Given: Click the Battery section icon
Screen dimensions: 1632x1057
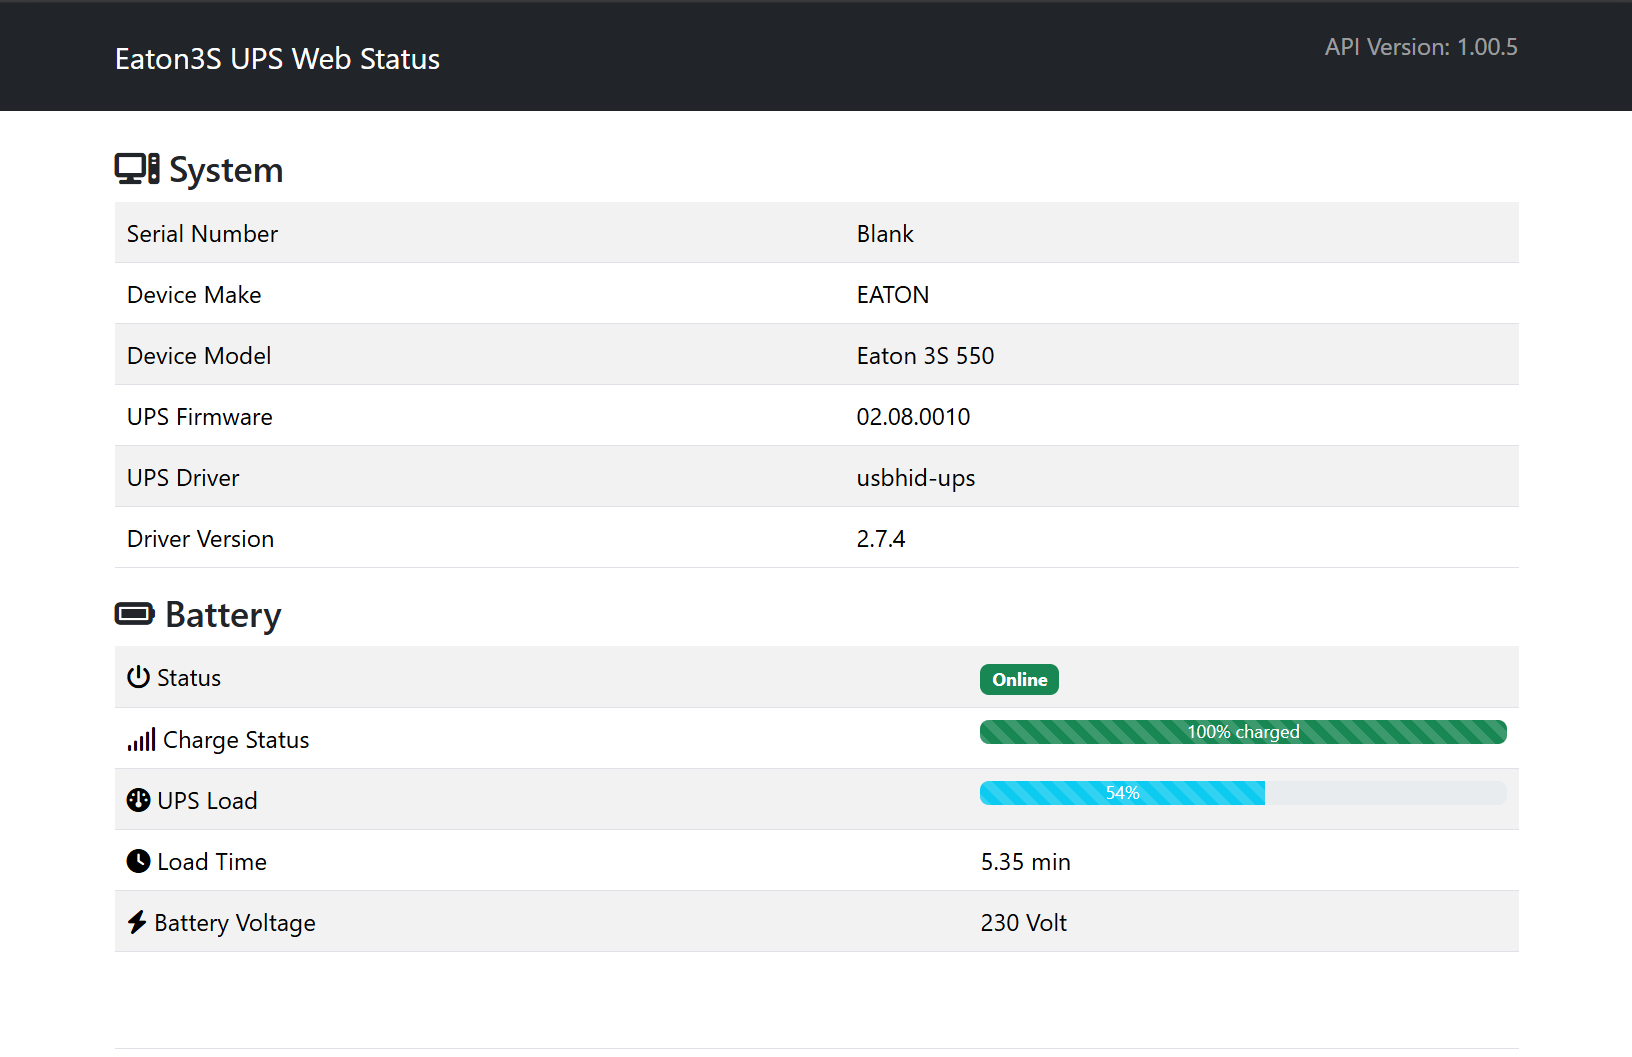Looking at the screenshot, I should [135, 613].
